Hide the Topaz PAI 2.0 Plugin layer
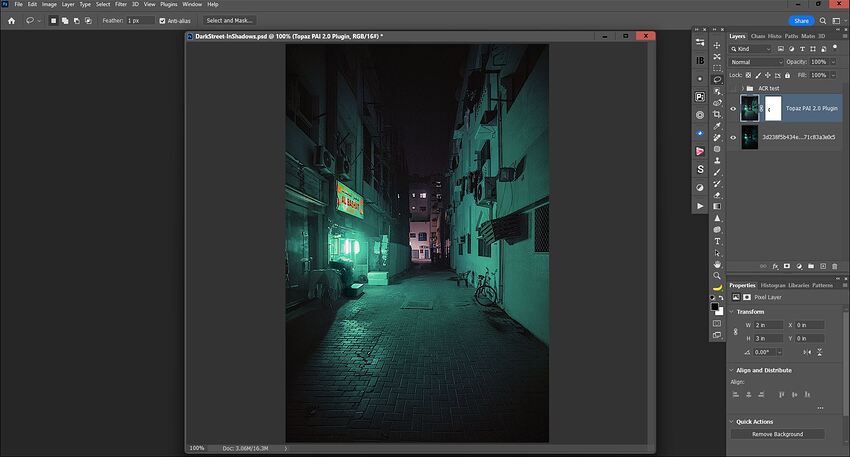The width and height of the screenshot is (850, 457). [733, 108]
